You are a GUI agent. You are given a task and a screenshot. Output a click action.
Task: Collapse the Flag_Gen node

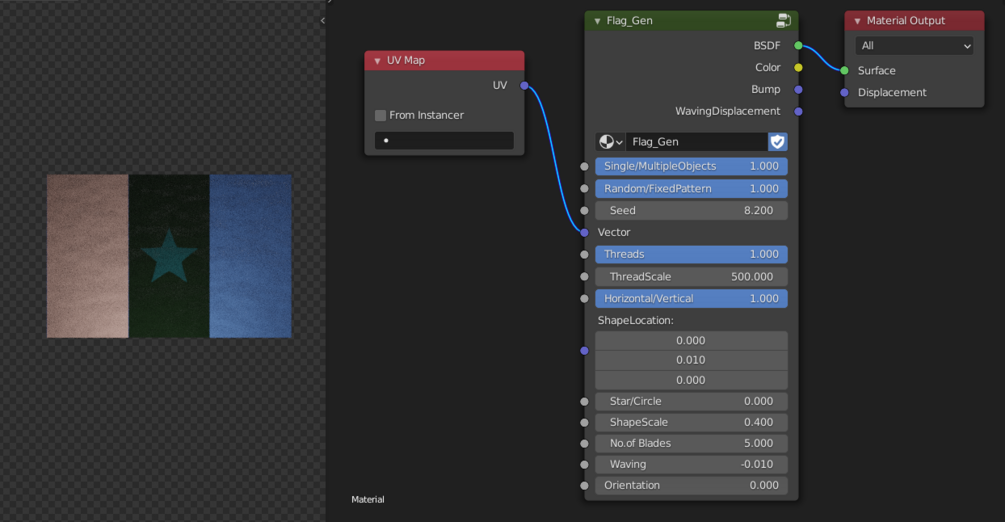[597, 21]
